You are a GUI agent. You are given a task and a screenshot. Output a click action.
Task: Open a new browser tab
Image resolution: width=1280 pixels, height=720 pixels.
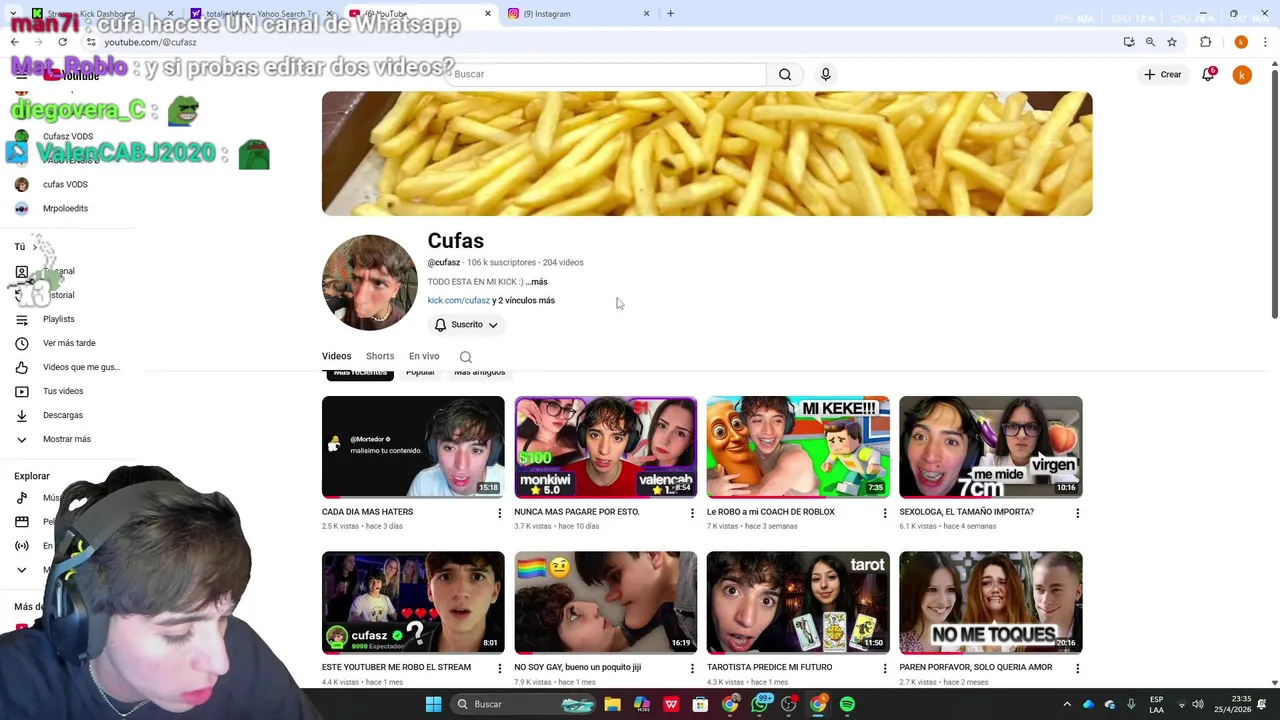[x=670, y=13]
